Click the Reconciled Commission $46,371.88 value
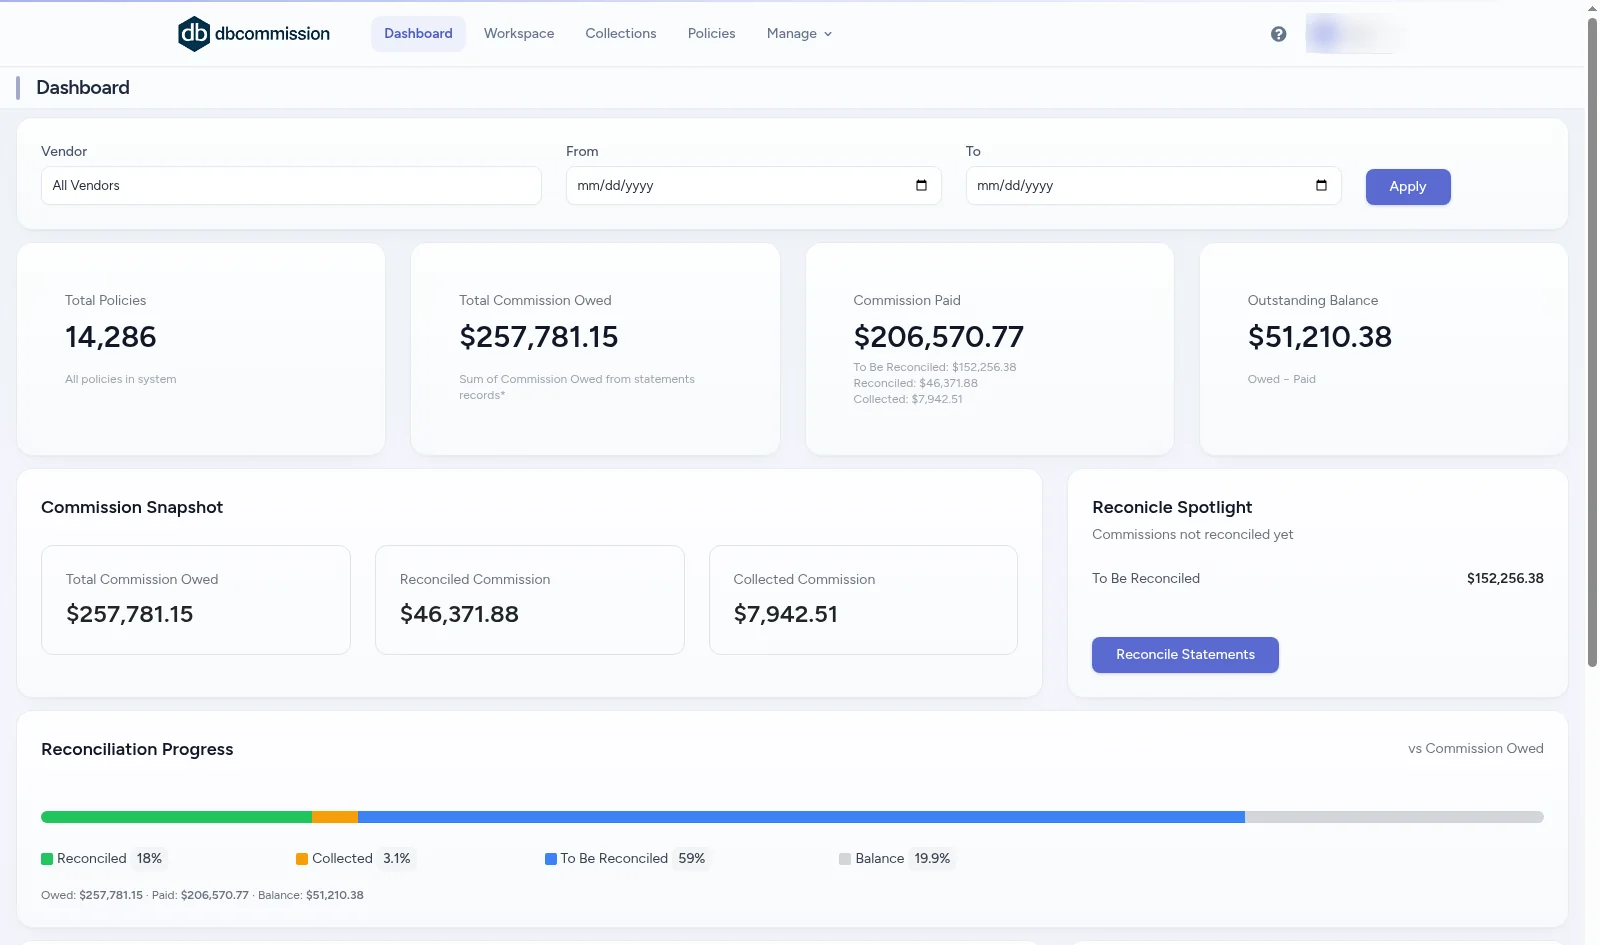The height and width of the screenshot is (945, 1600). coord(459,614)
